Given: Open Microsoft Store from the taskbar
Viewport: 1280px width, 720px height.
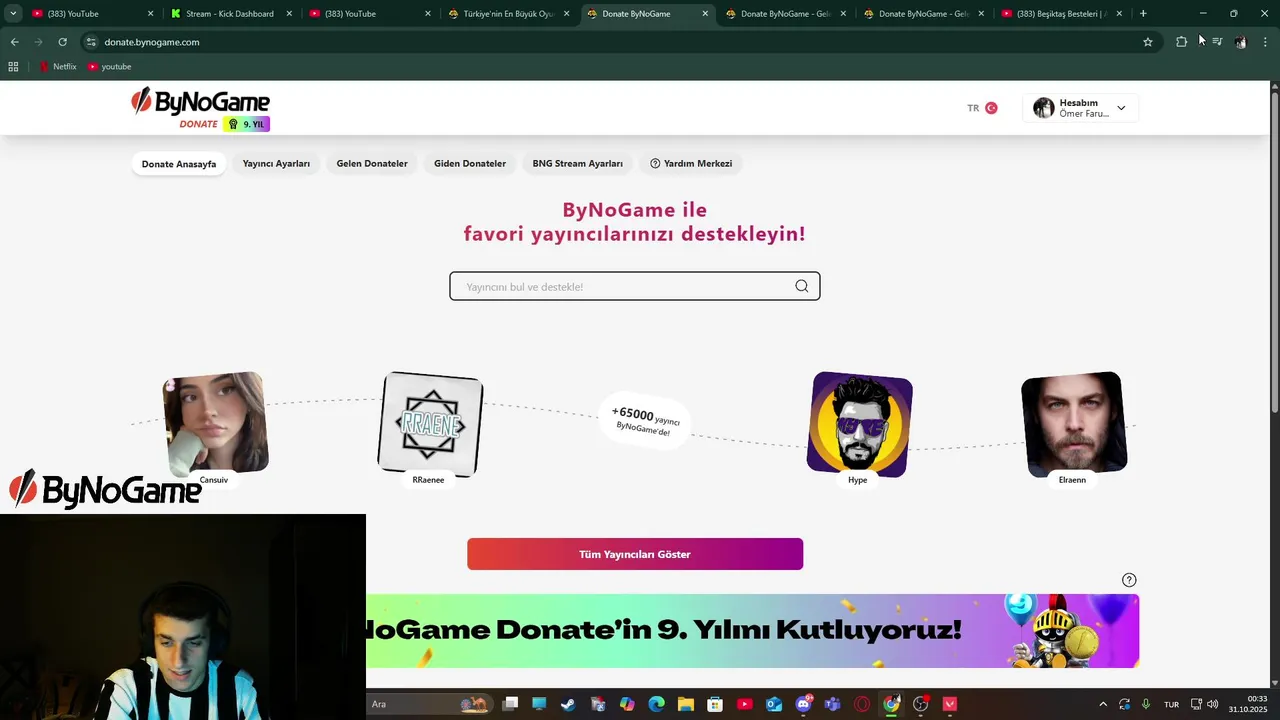Looking at the screenshot, I should click(715, 704).
